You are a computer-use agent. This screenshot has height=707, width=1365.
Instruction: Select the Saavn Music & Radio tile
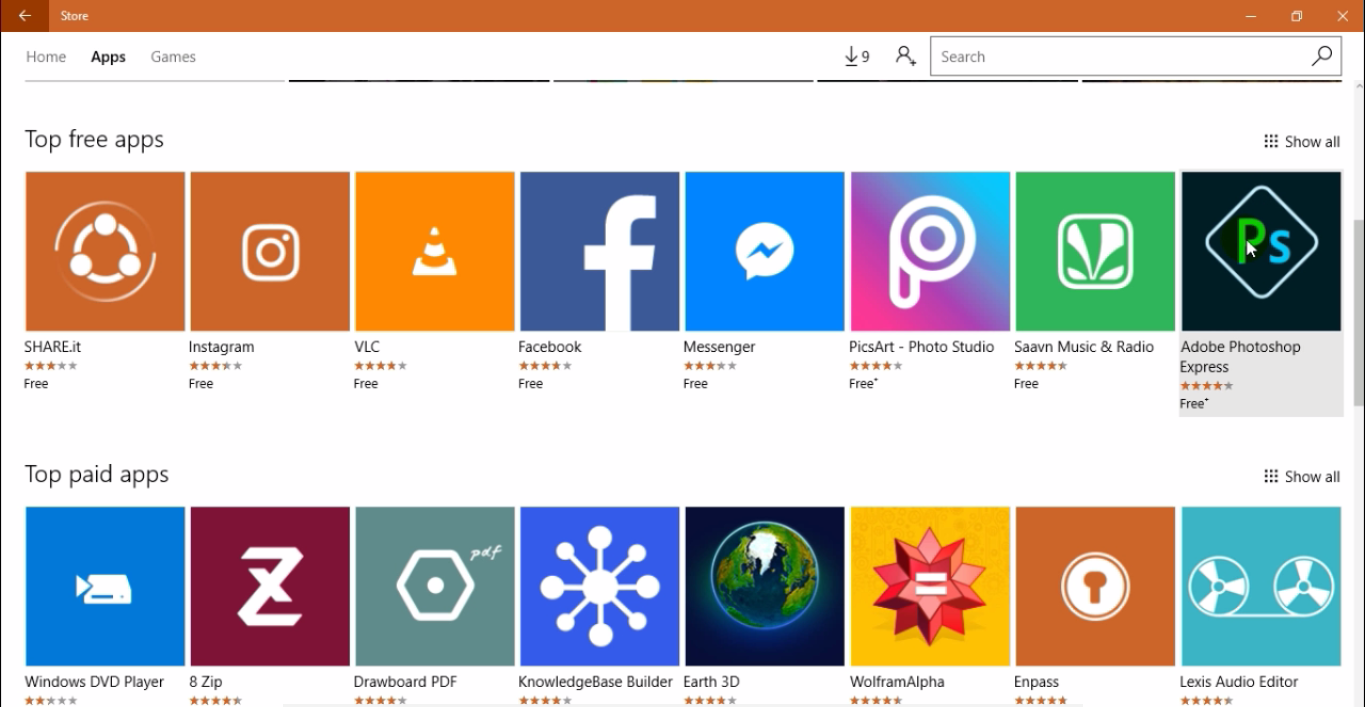click(x=1094, y=251)
